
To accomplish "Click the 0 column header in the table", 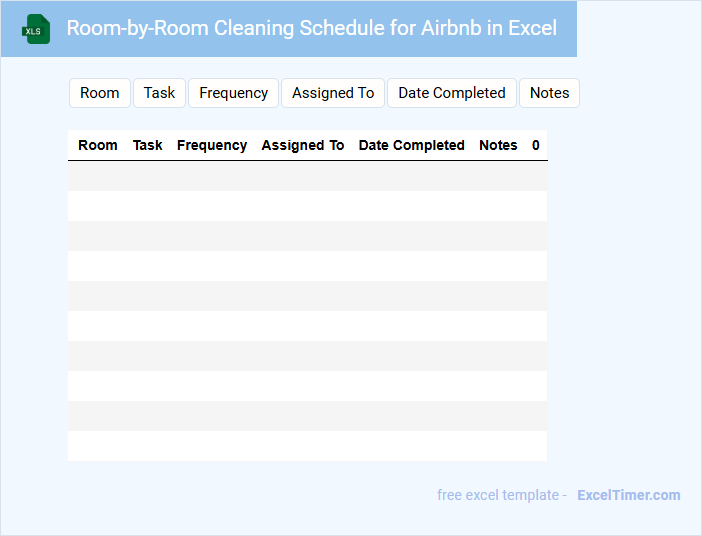I will pyautogui.click(x=536, y=145).
